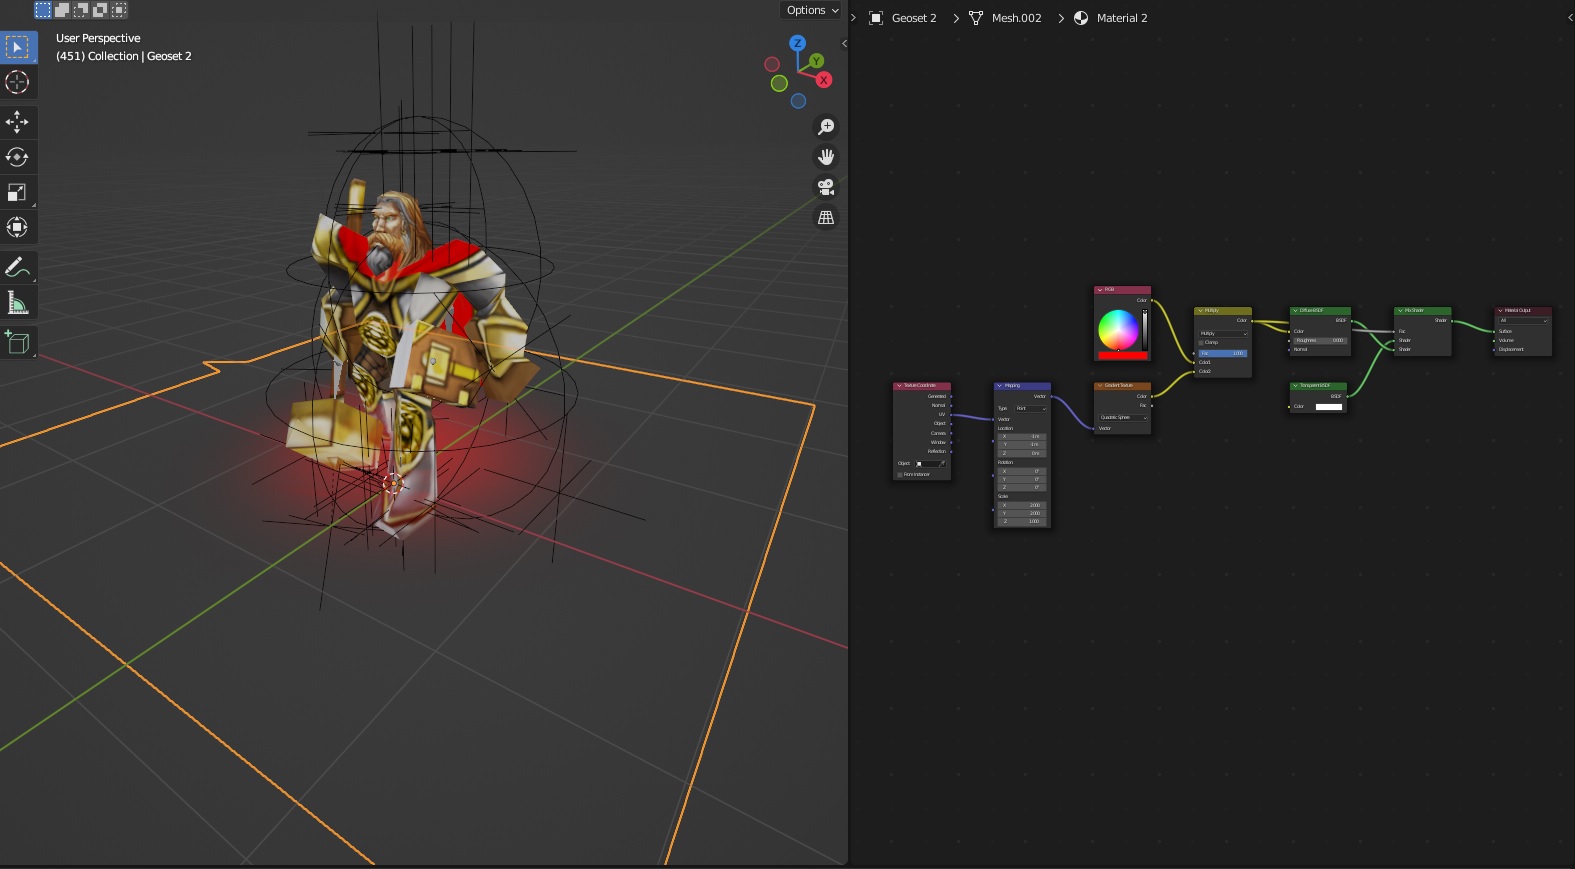This screenshot has width=1575, height=869.
Task: Choose the Measure tool
Action: [x=17, y=303]
